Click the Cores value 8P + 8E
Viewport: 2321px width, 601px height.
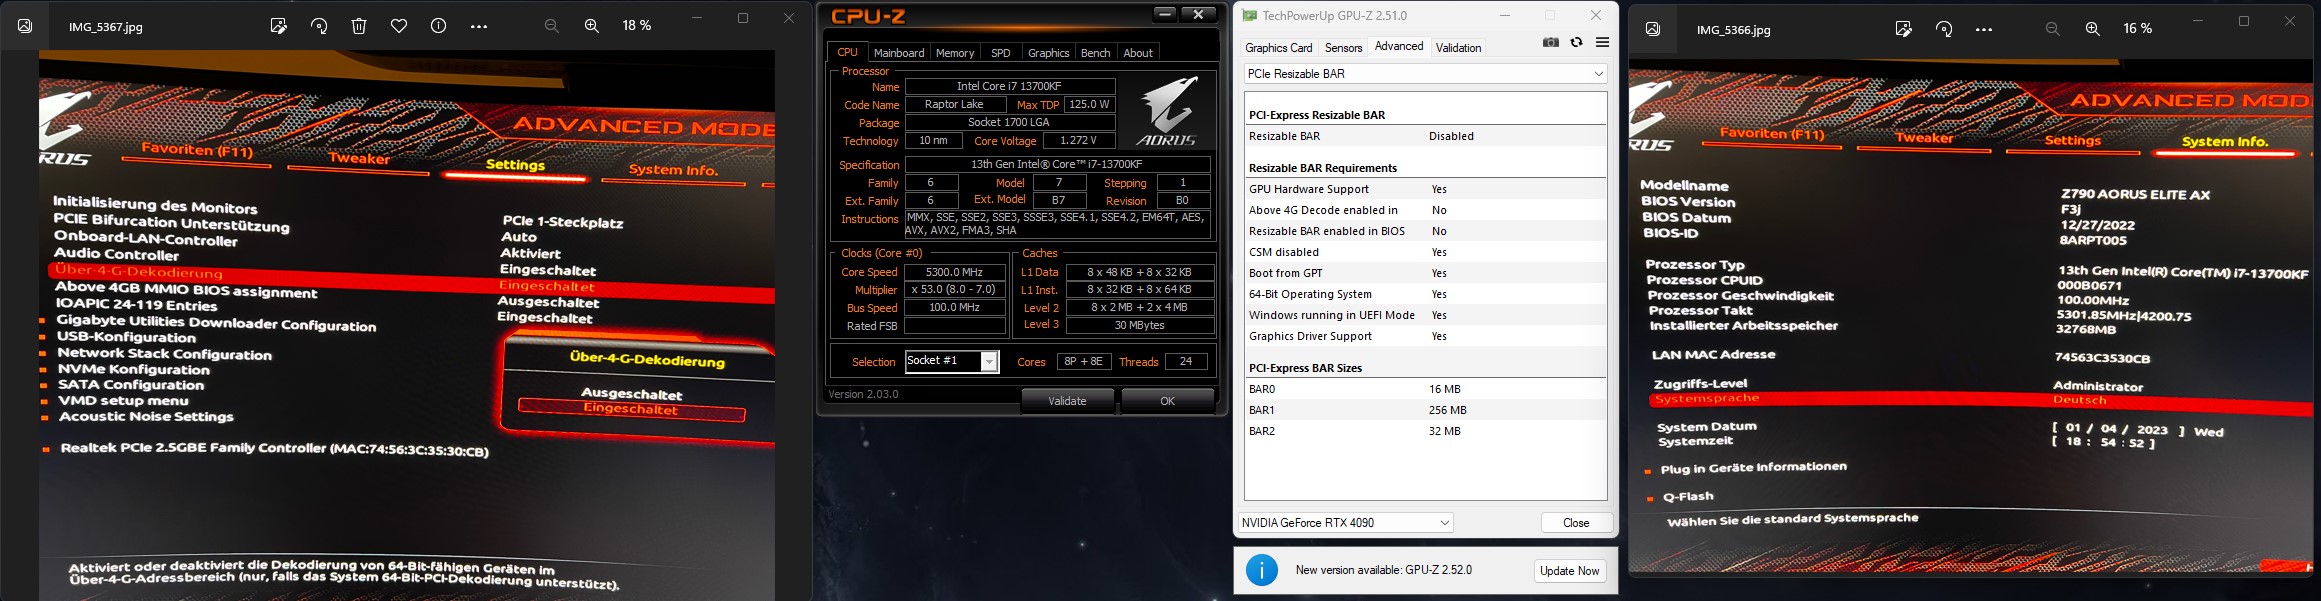1084,361
